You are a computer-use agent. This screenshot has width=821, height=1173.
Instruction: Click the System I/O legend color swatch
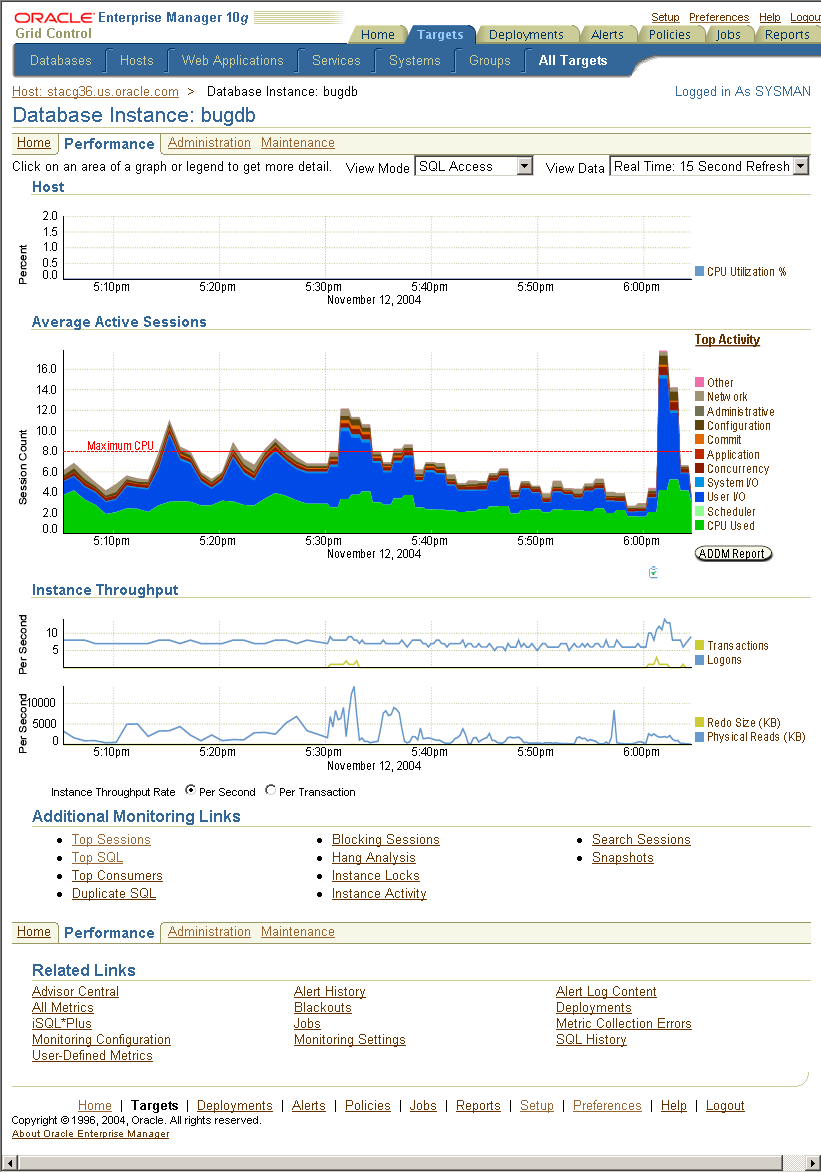[700, 483]
